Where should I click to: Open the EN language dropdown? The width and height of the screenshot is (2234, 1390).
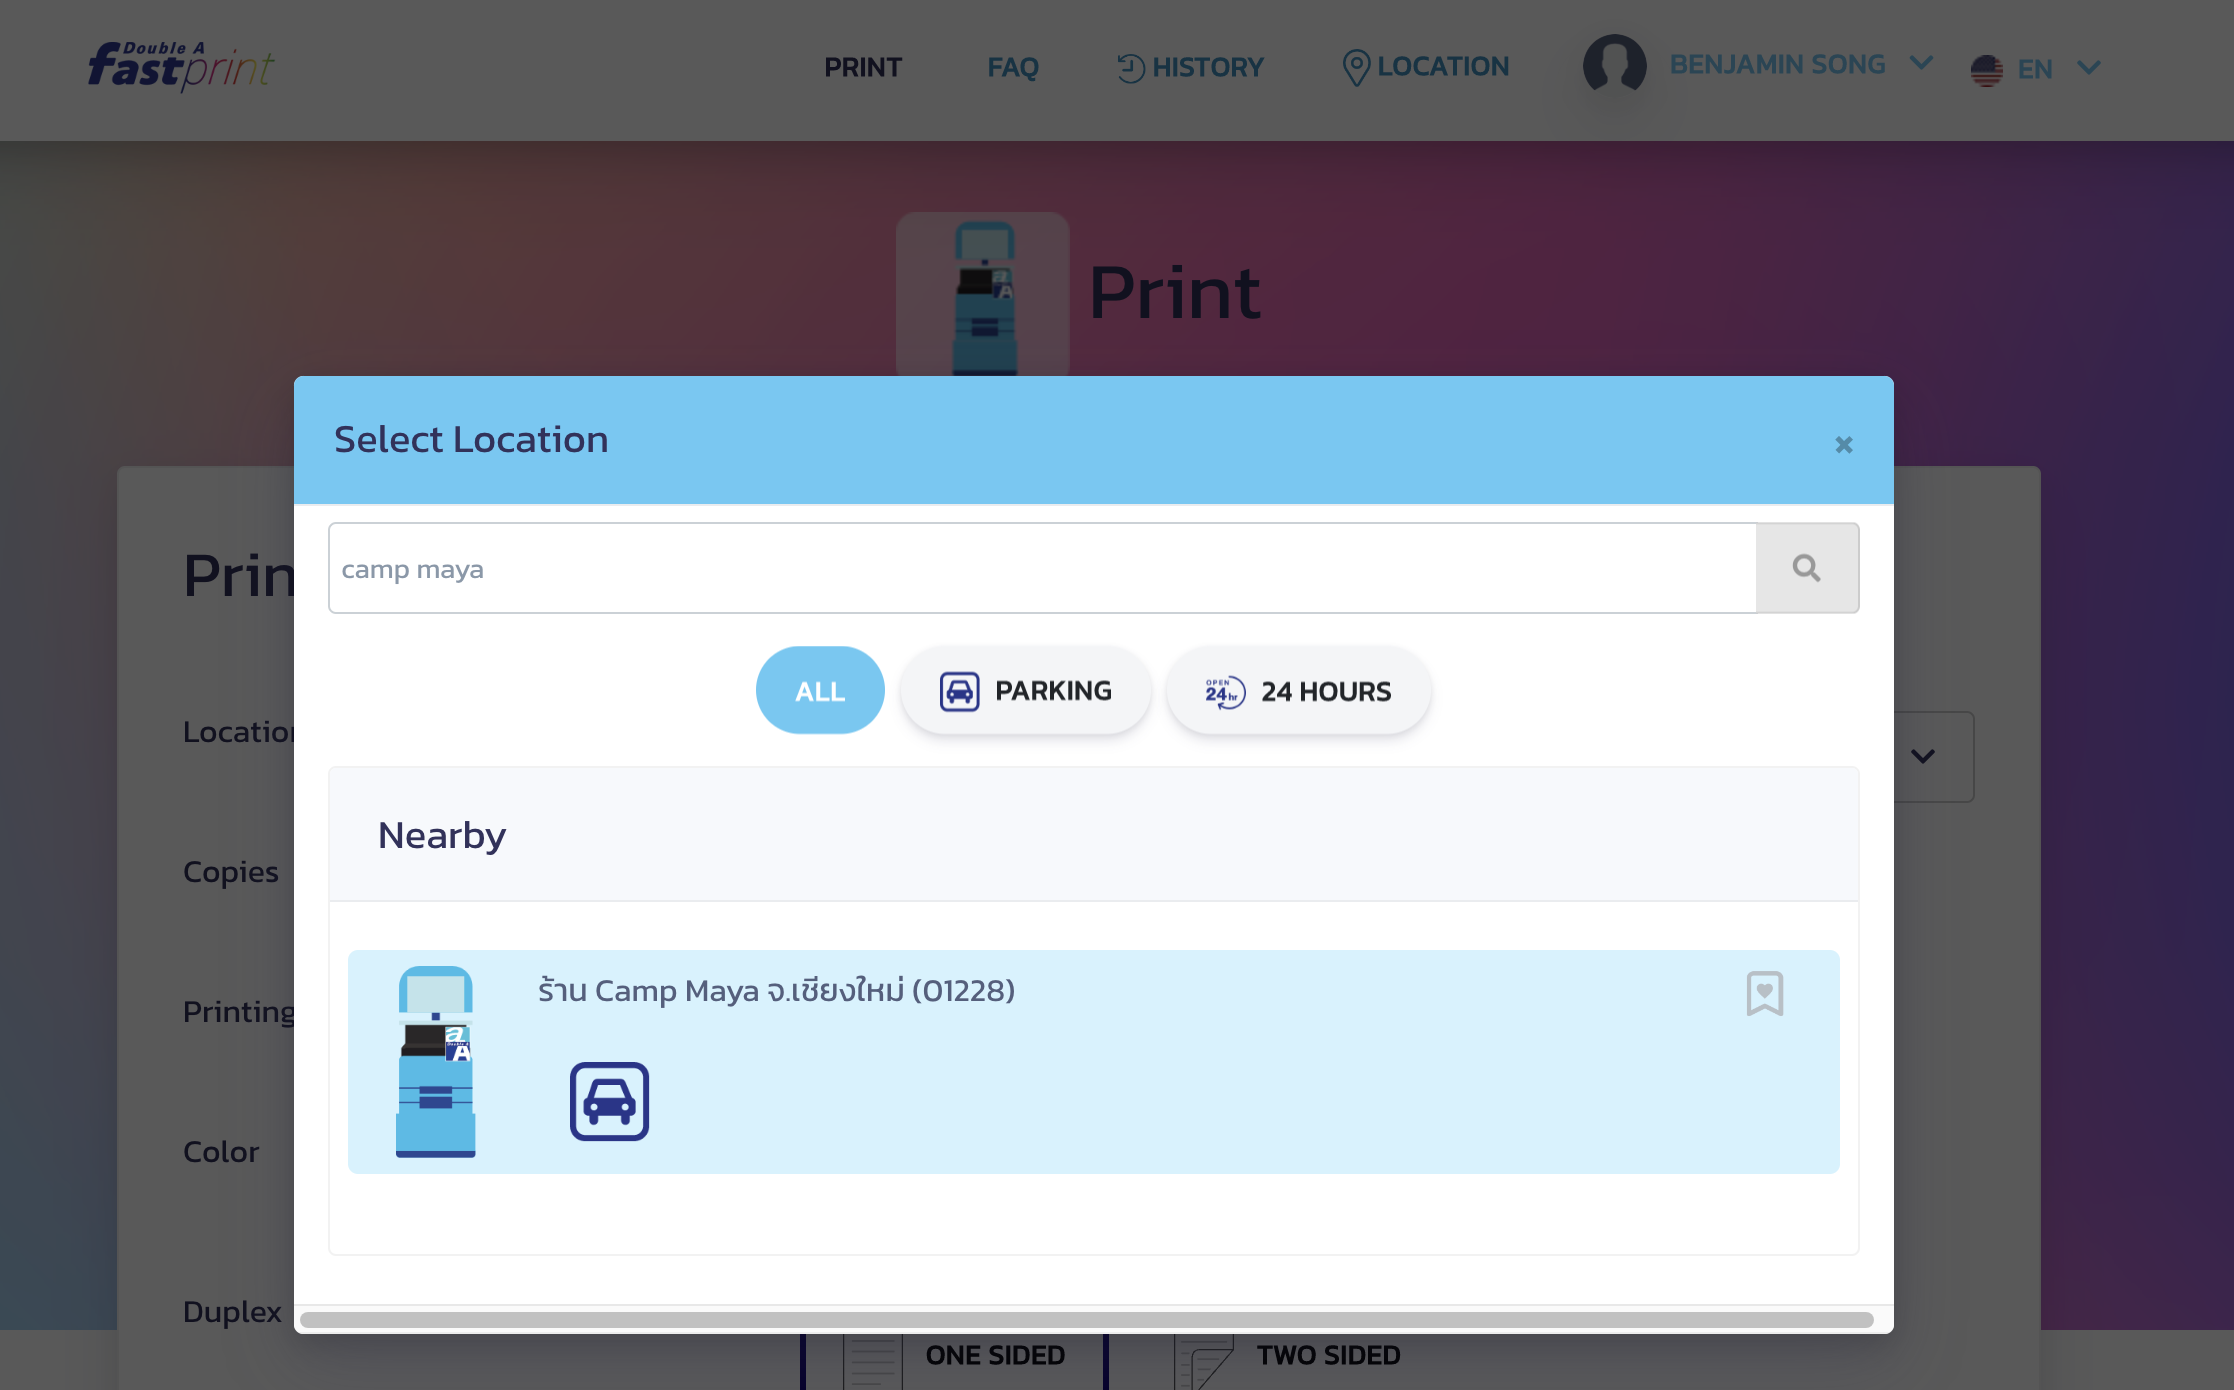tap(2088, 68)
